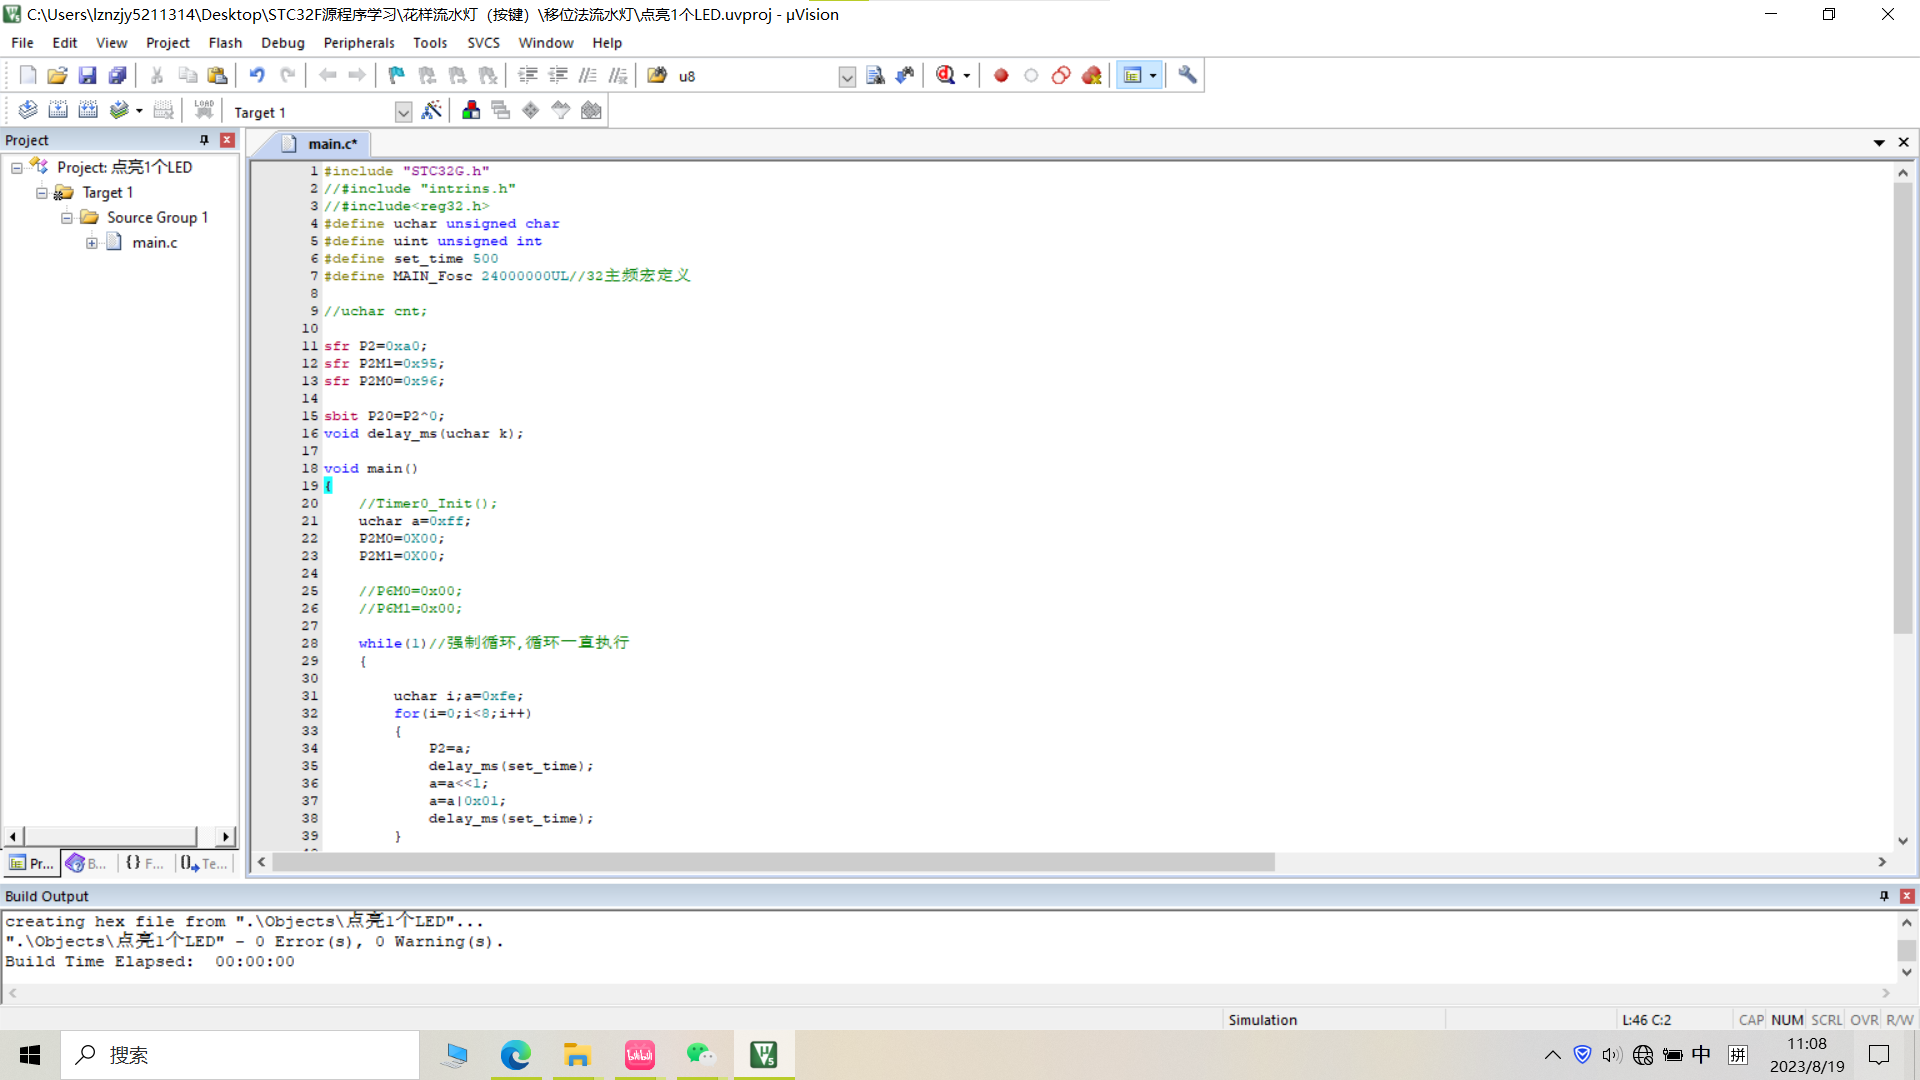Screen dimensions: 1920x1080
Task: Indent the selected text
Action: [x=528, y=75]
